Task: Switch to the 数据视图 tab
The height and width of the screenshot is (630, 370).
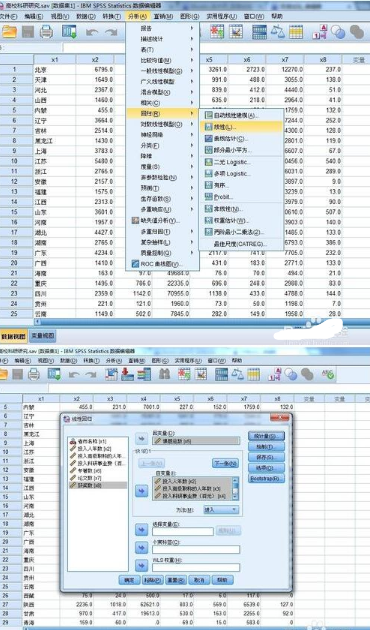Action: pos(14,336)
